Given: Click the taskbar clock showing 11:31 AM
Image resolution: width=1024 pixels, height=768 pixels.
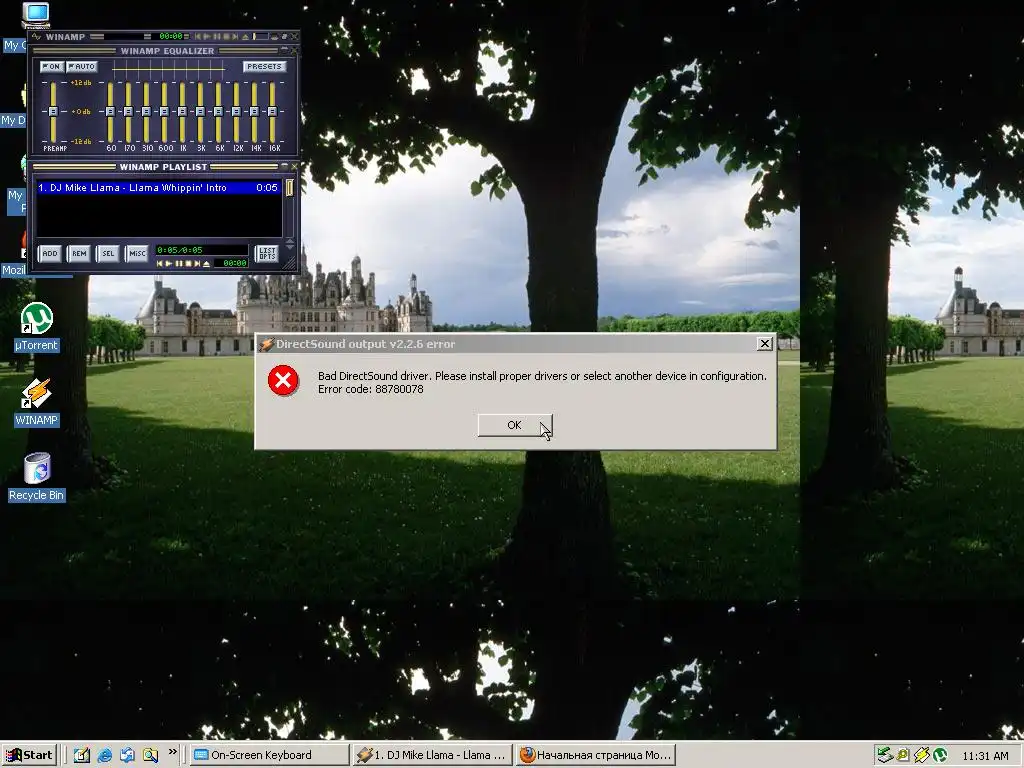Looking at the screenshot, I should pos(985,756).
